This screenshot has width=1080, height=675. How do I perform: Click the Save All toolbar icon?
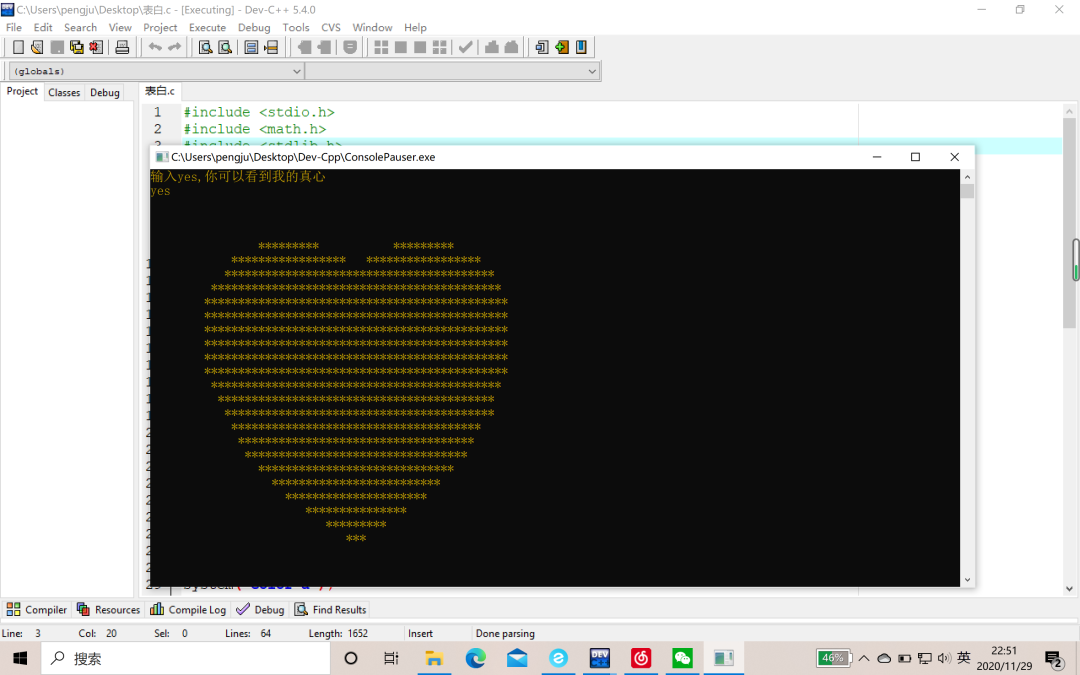coord(76,47)
